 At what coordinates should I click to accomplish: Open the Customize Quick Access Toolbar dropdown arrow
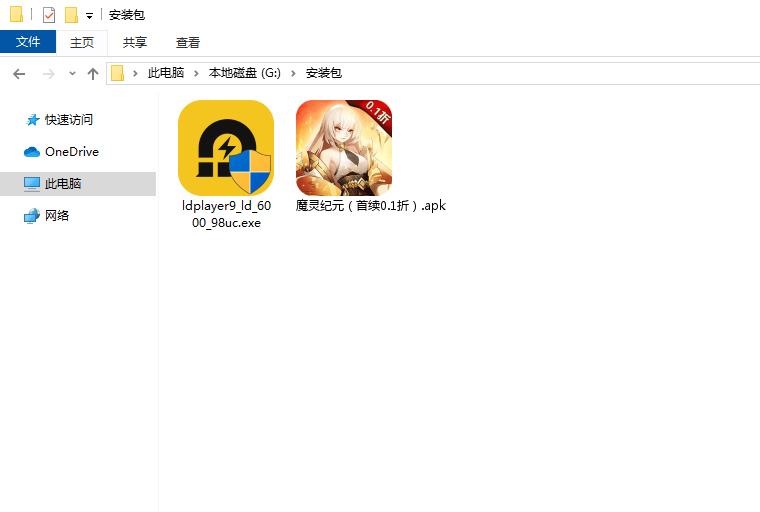[89, 16]
